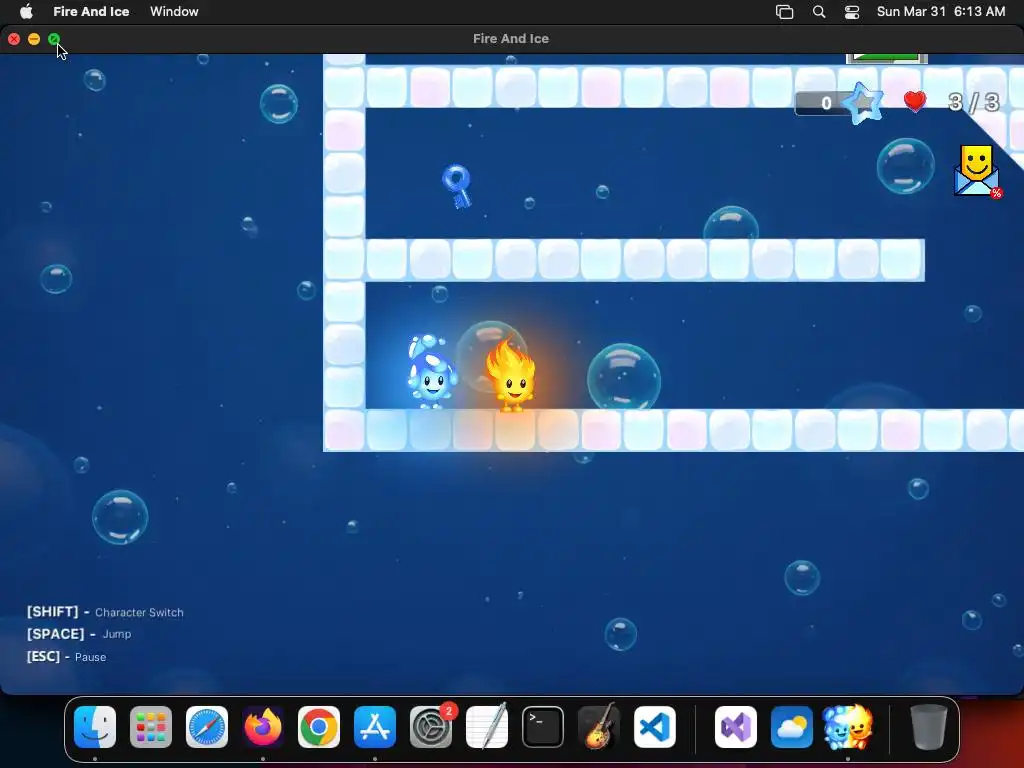Screen dimensions: 1024x768
Task: Open System Settings with badge in Dock
Action: point(431,726)
